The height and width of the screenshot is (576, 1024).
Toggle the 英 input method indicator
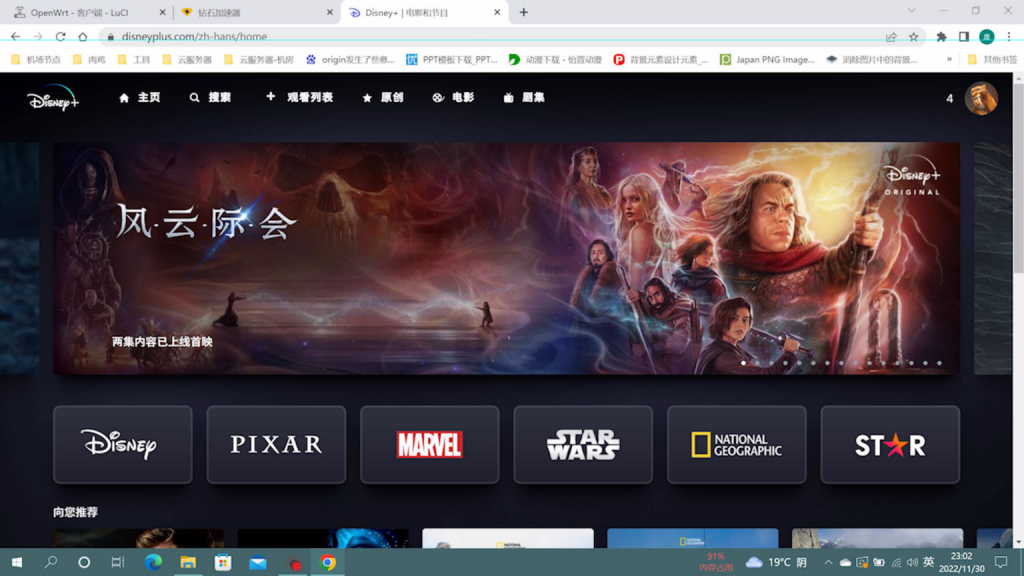tap(928, 562)
